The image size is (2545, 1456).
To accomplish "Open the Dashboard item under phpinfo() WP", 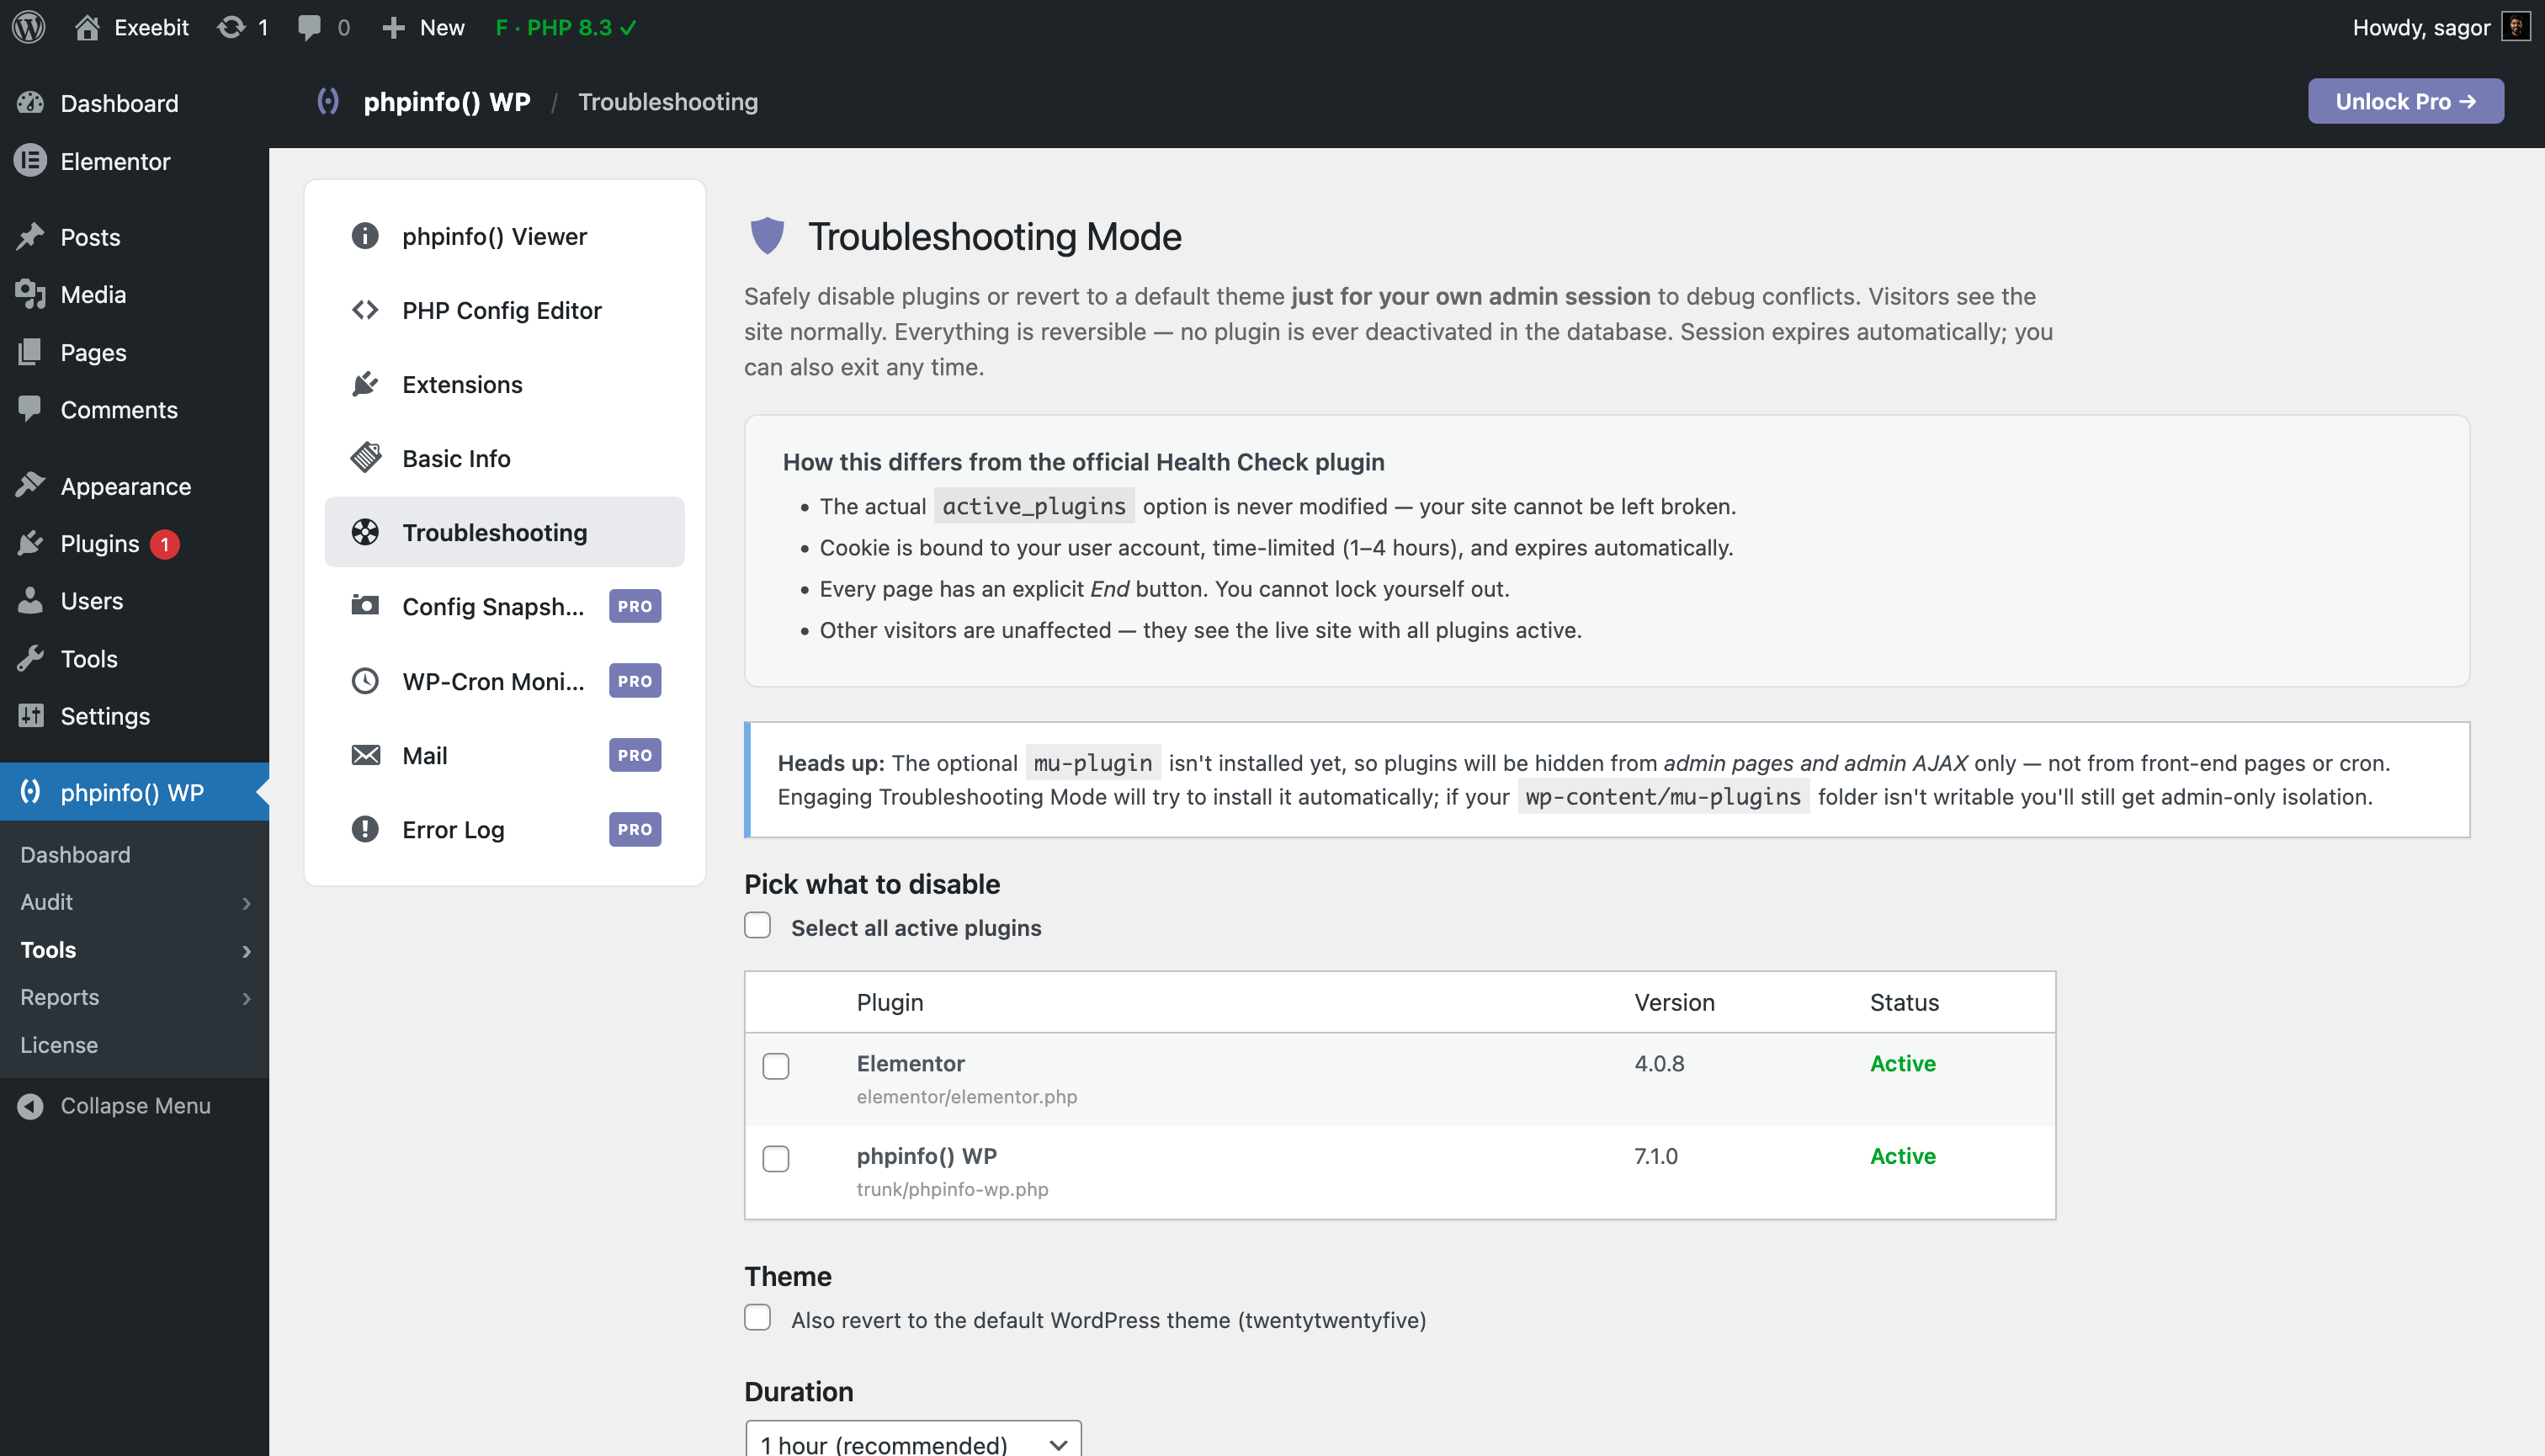I will pyautogui.click(x=75, y=854).
